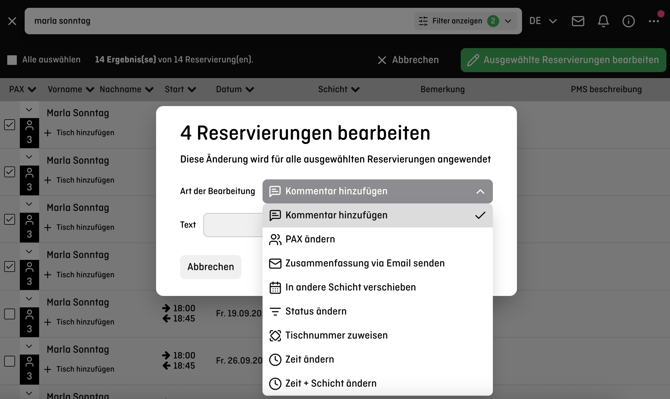This screenshot has width=670, height=399.
Task: Click the 'Bemerkung' column header
Action: [442, 89]
